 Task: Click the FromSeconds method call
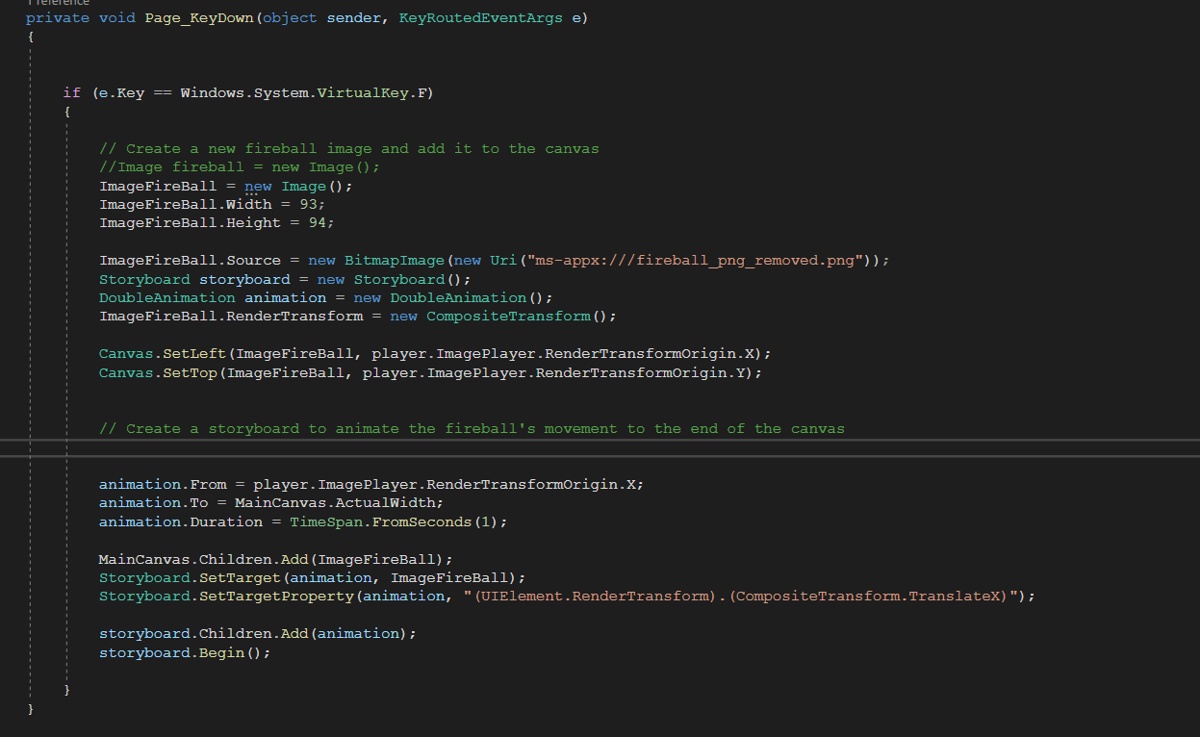tap(421, 521)
